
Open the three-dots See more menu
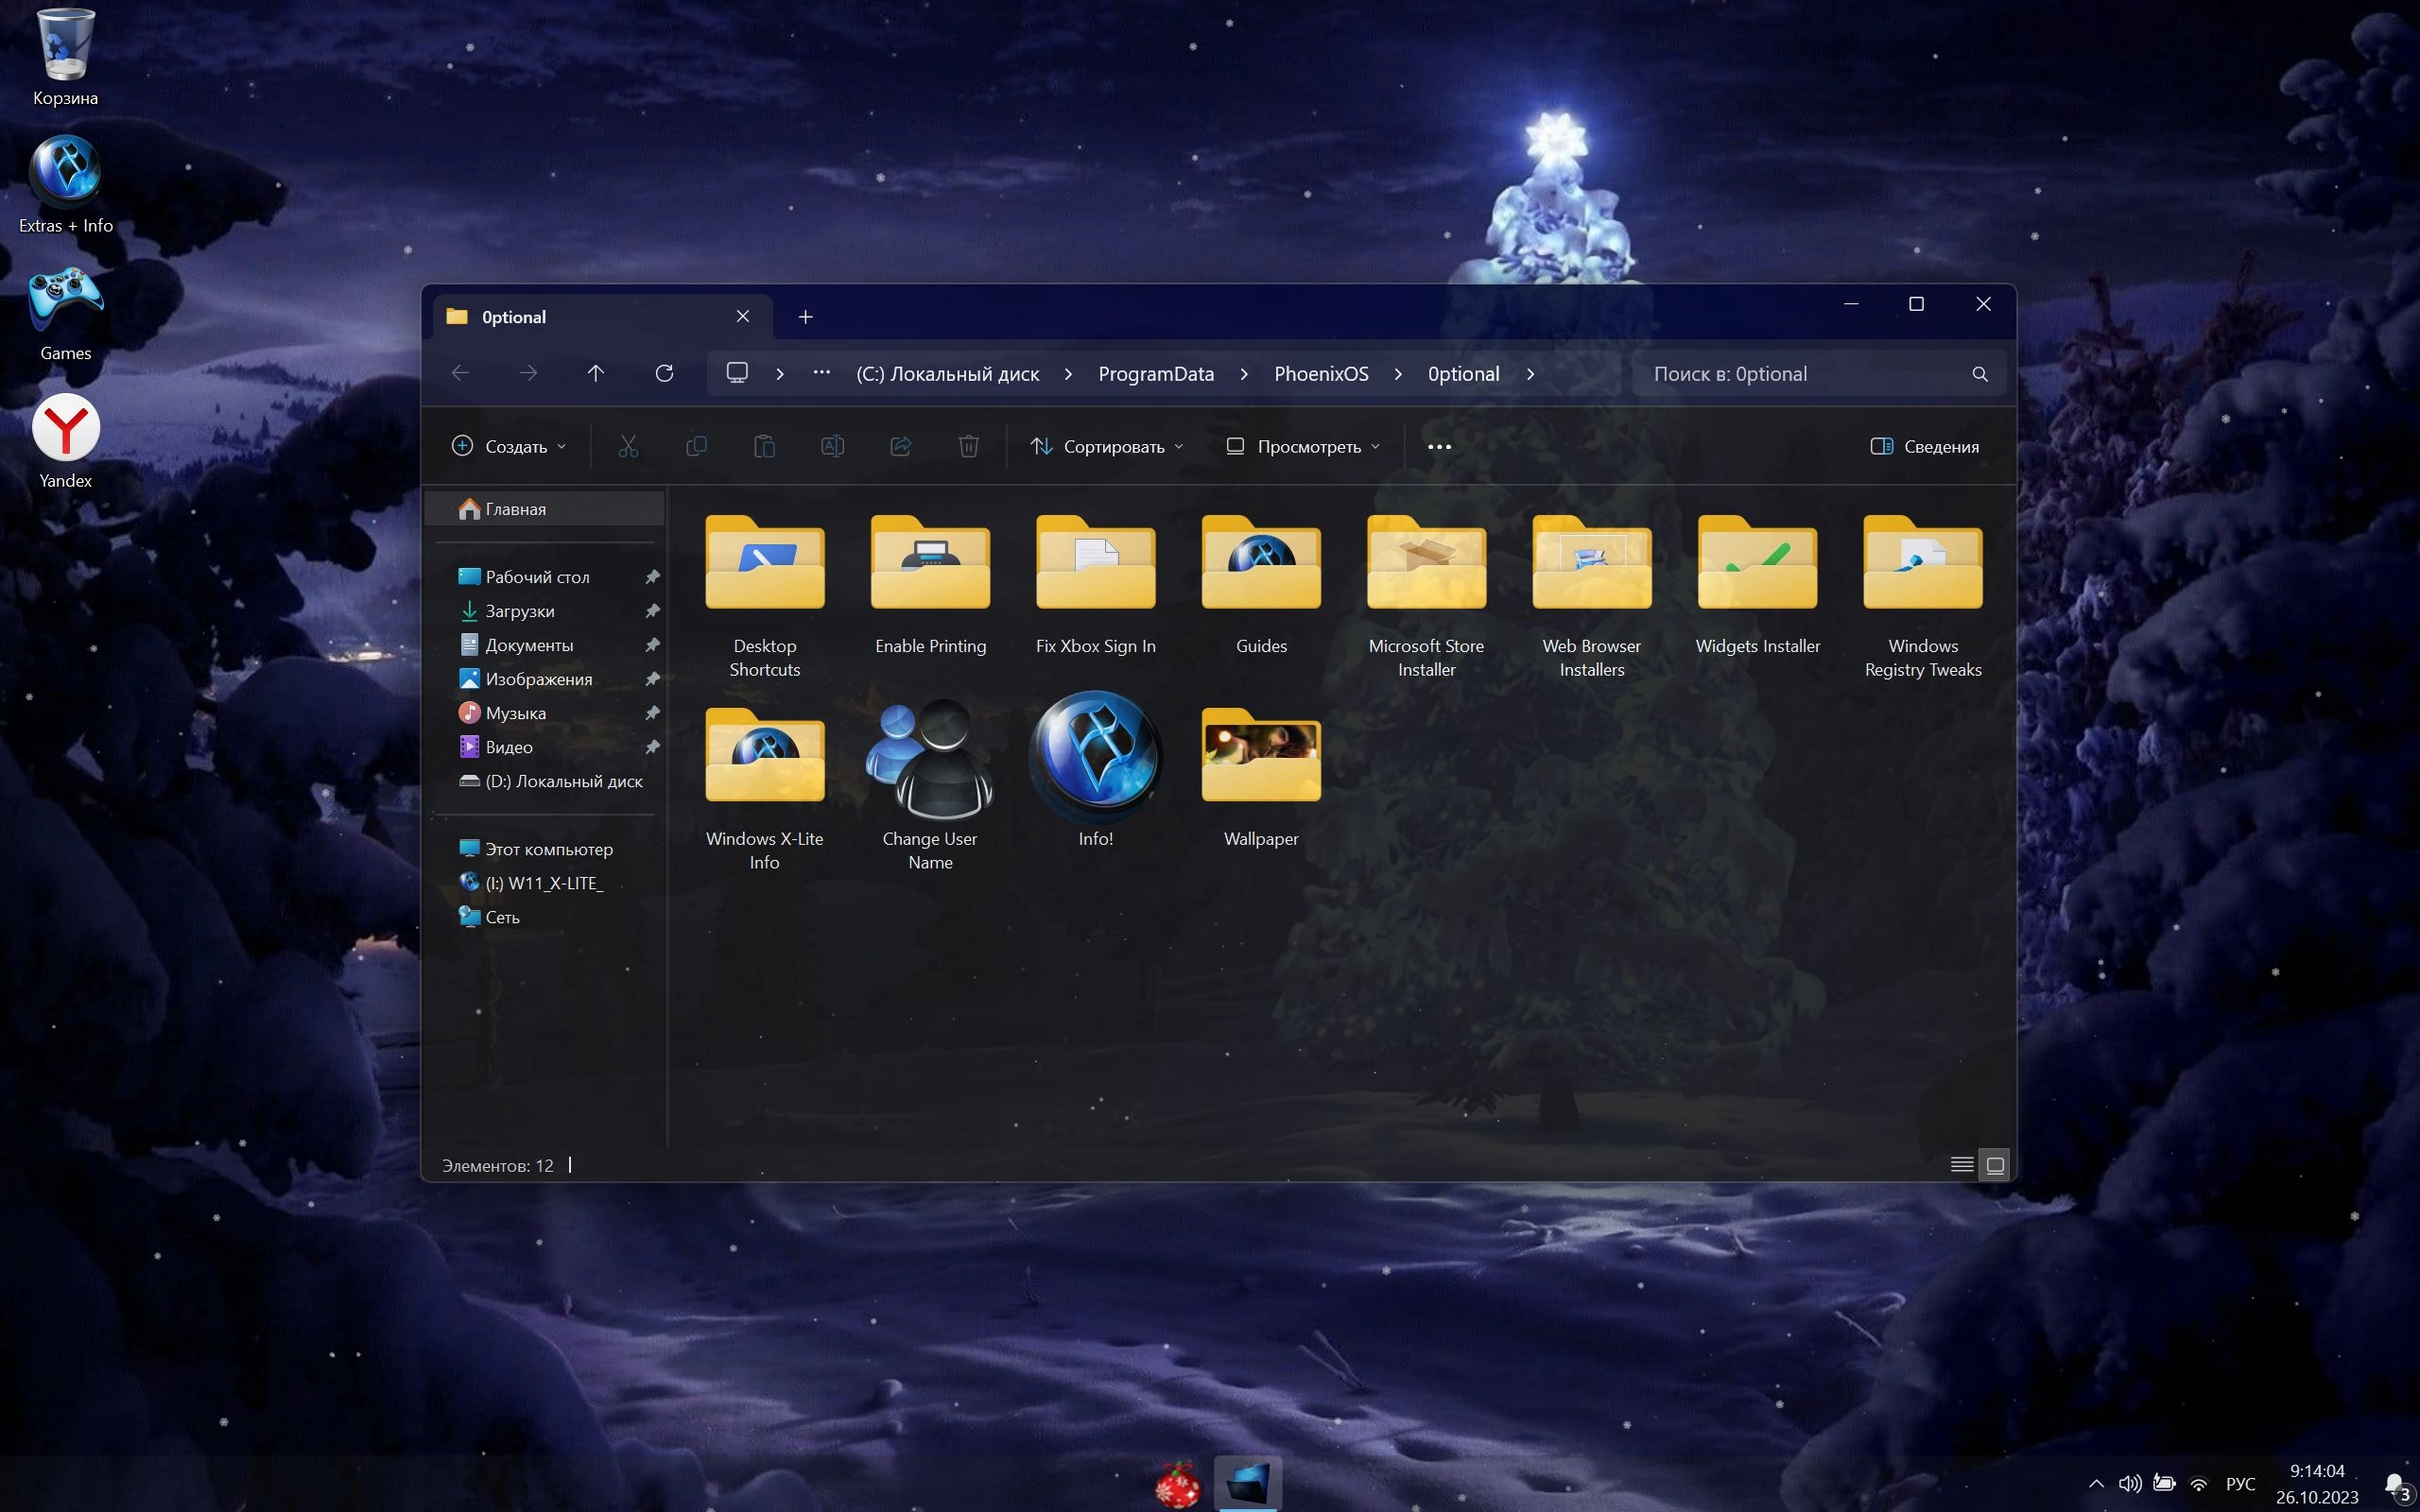(x=1439, y=446)
